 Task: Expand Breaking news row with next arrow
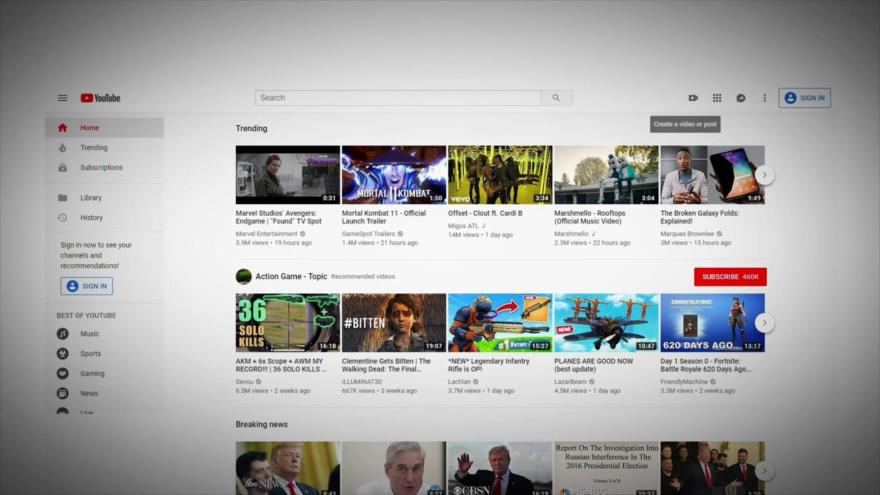click(x=764, y=471)
